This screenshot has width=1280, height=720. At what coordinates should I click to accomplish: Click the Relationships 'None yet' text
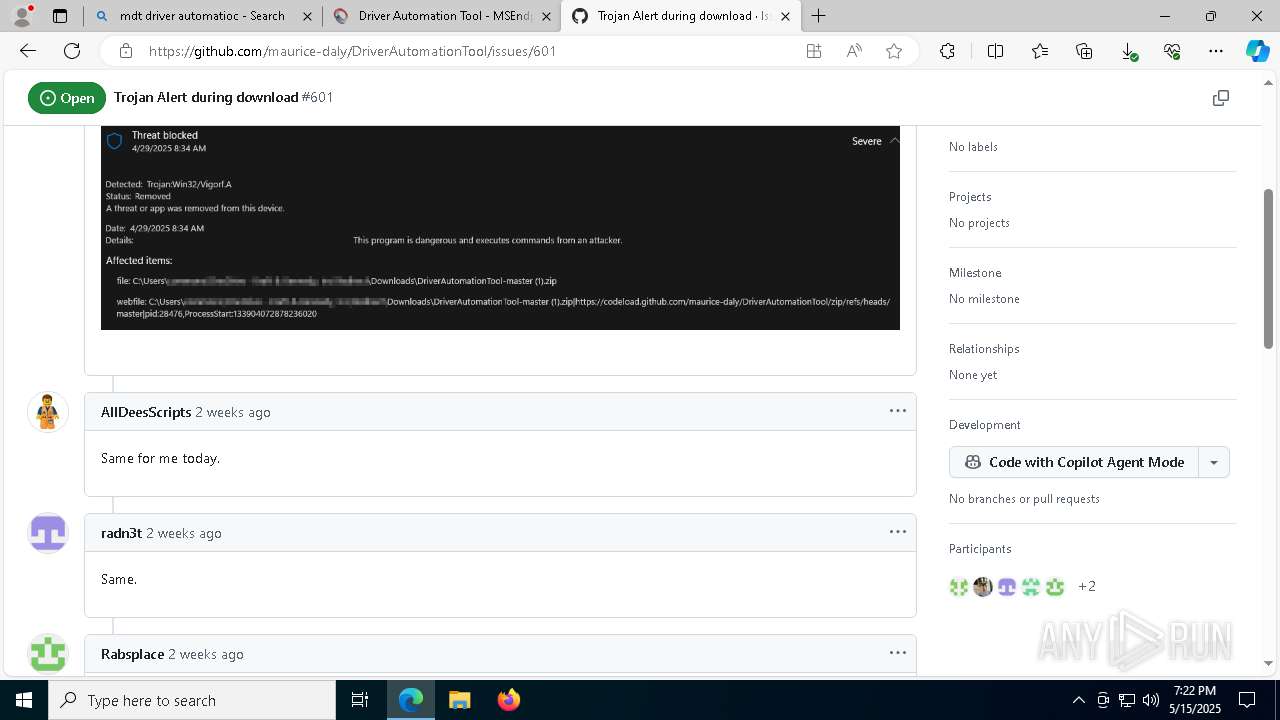pyautogui.click(x=973, y=375)
